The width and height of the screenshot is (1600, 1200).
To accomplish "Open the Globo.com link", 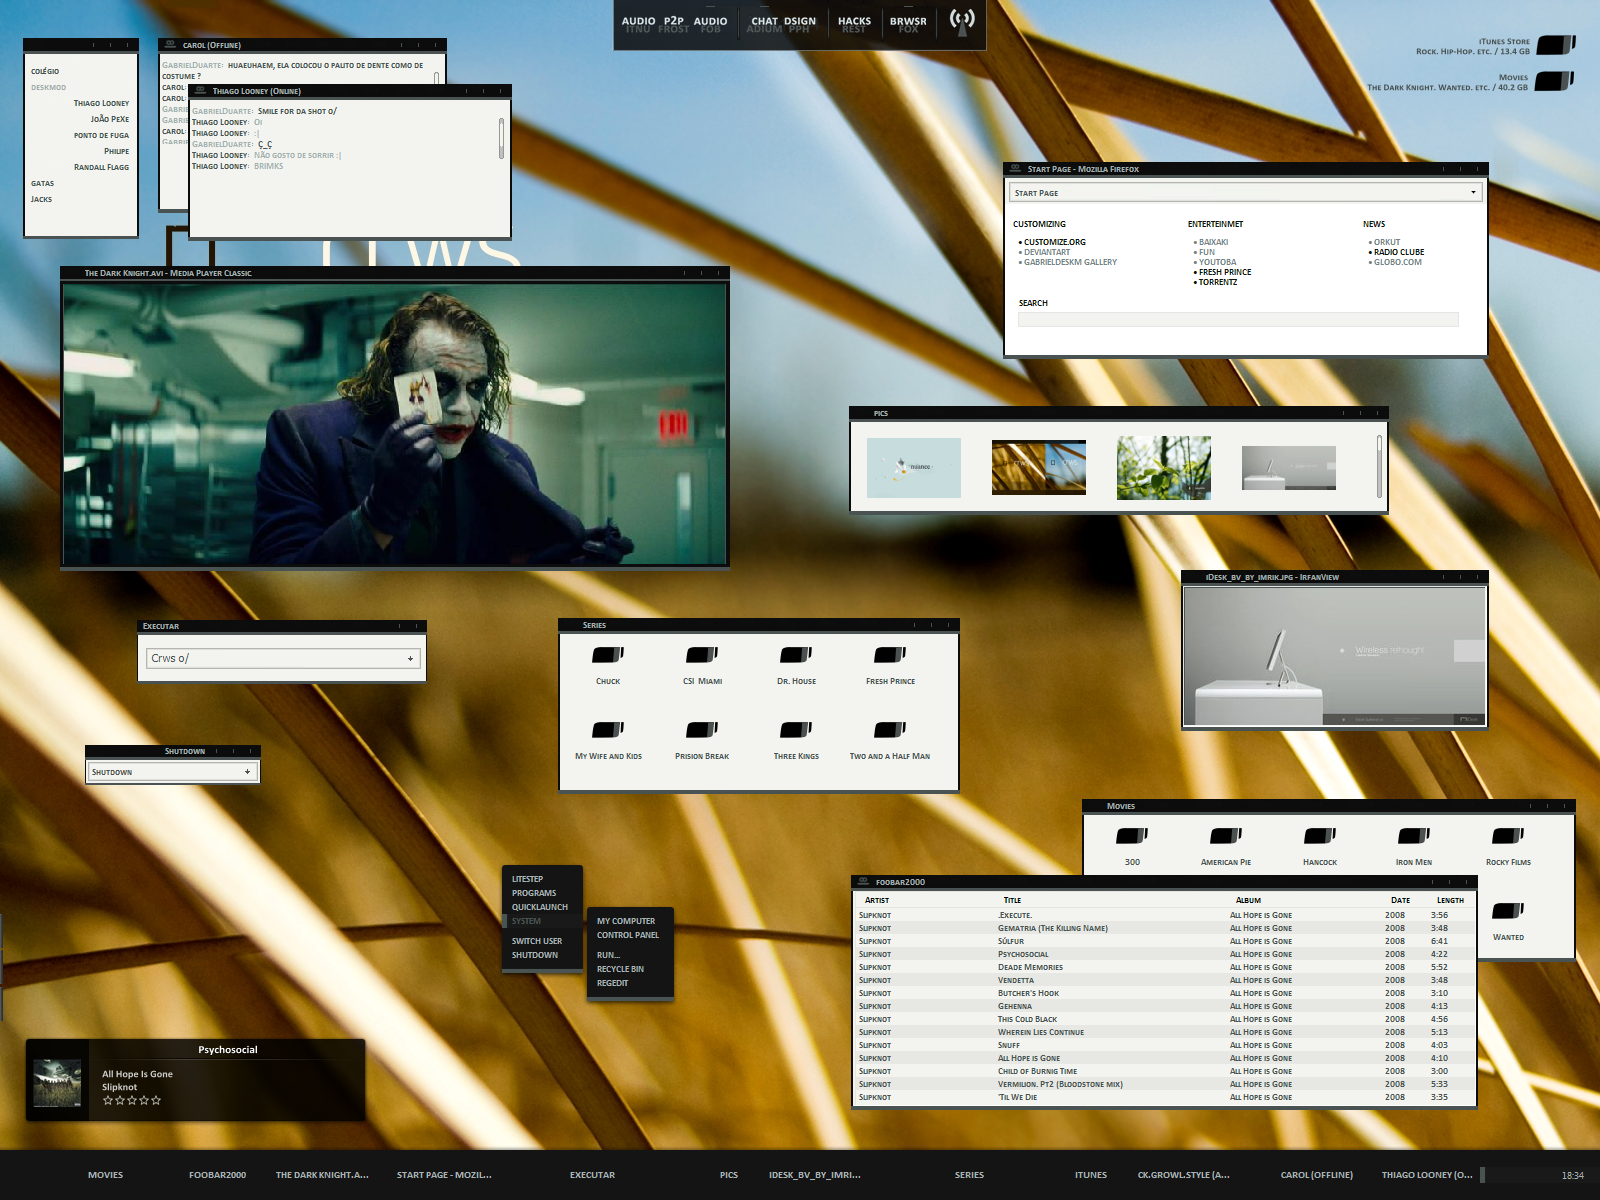I will click(x=1397, y=262).
